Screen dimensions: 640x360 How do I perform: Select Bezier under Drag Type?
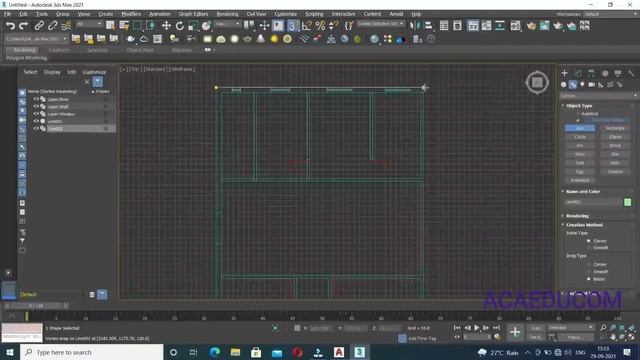(x=589, y=279)
